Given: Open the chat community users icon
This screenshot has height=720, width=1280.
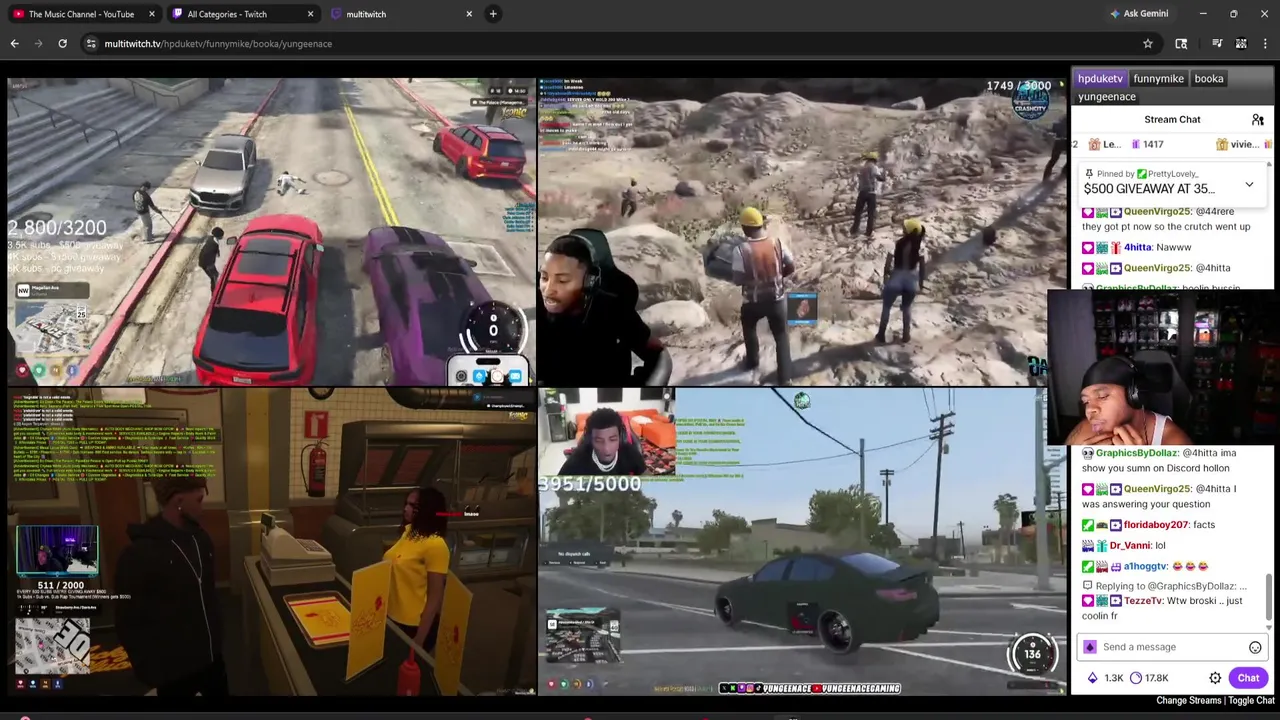Looking at the screenshot, I should coord(1257,120).
